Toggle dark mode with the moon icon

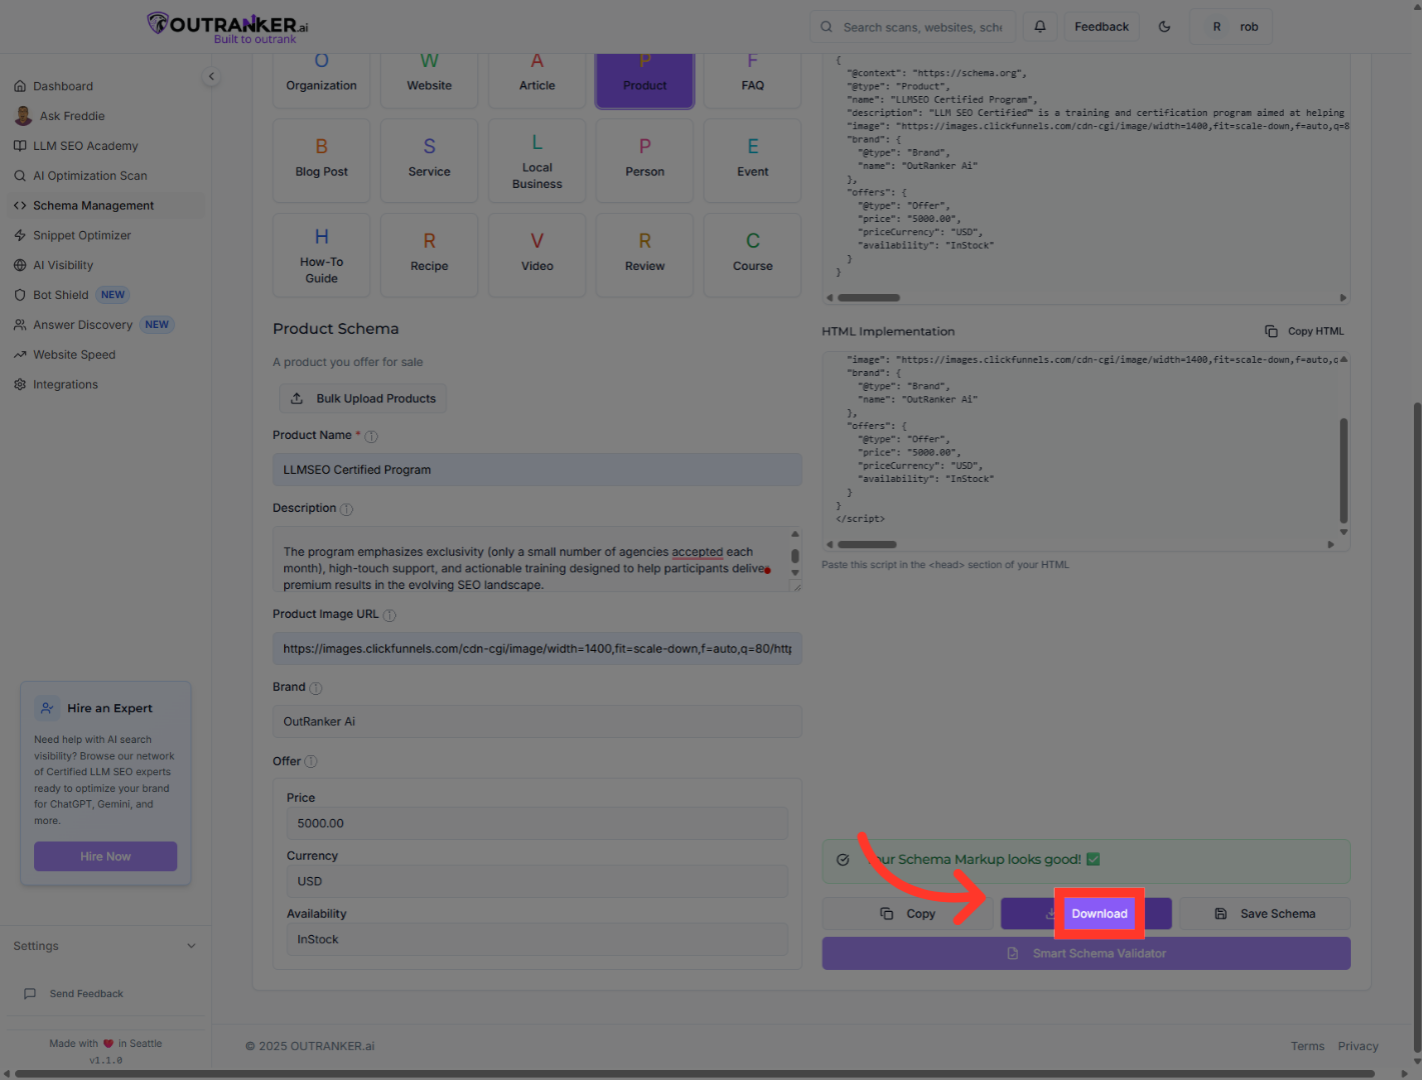coord(1164,27)
